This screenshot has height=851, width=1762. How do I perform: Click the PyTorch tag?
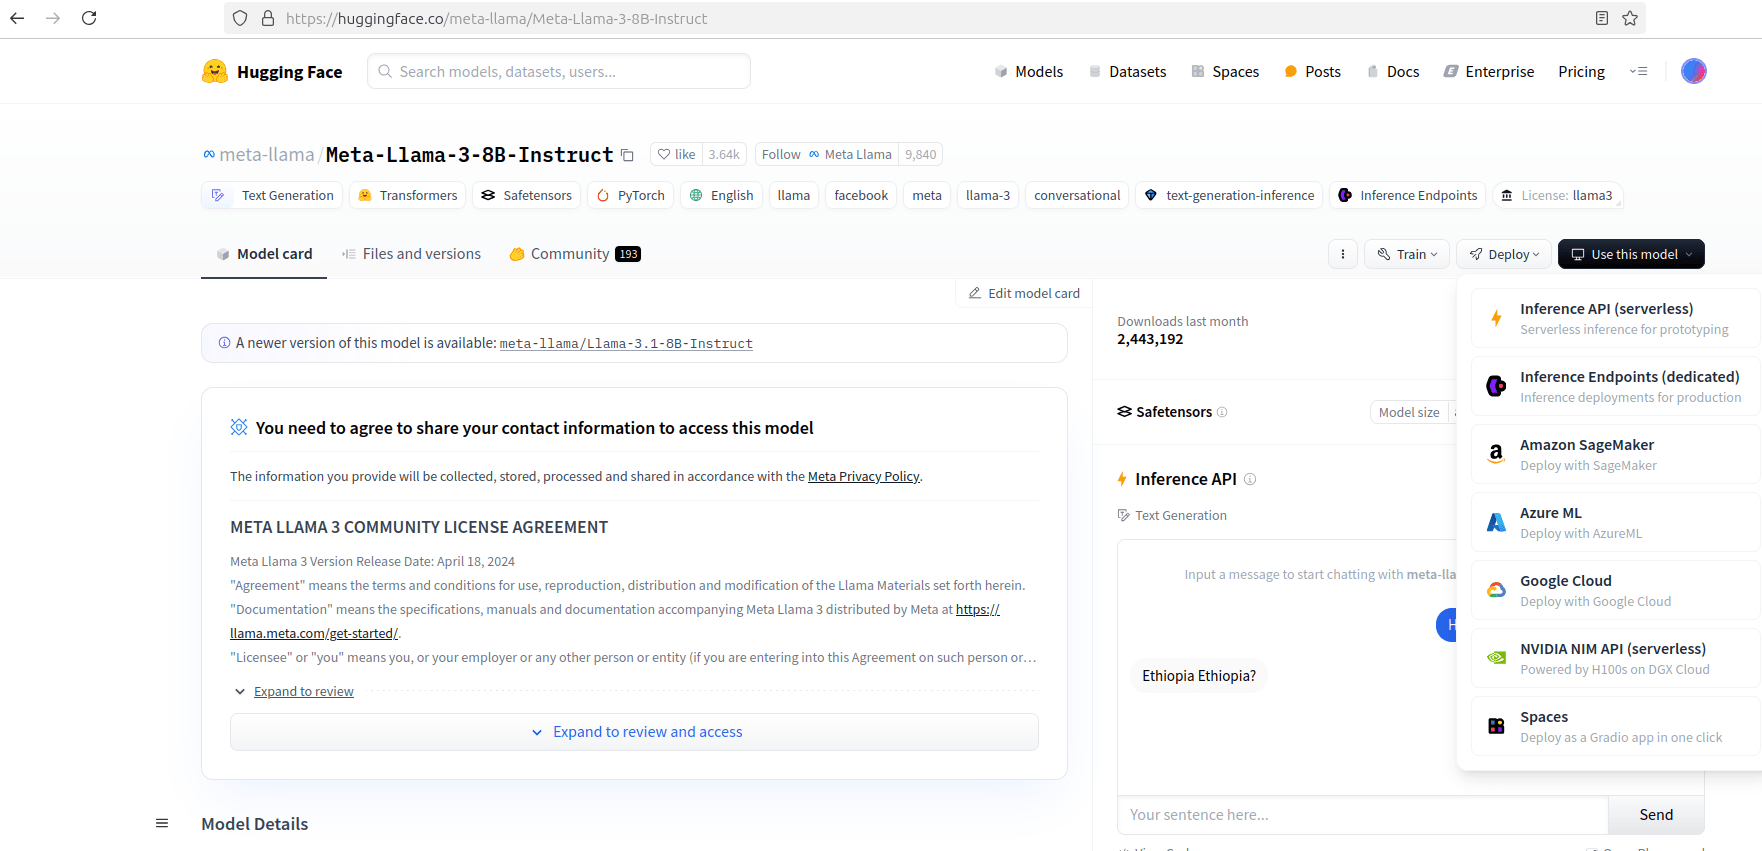tap(630, 195)
